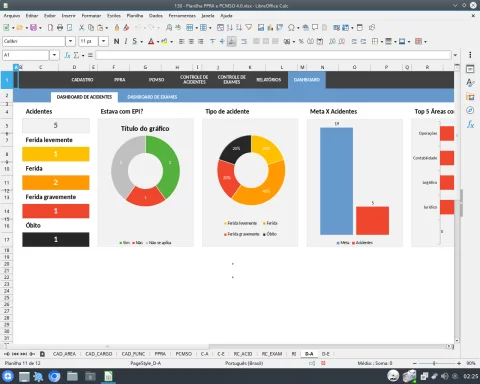This screenshot has height=384, width=480.
Task: Add decimal place icon
Action: [x=332, y=41]
